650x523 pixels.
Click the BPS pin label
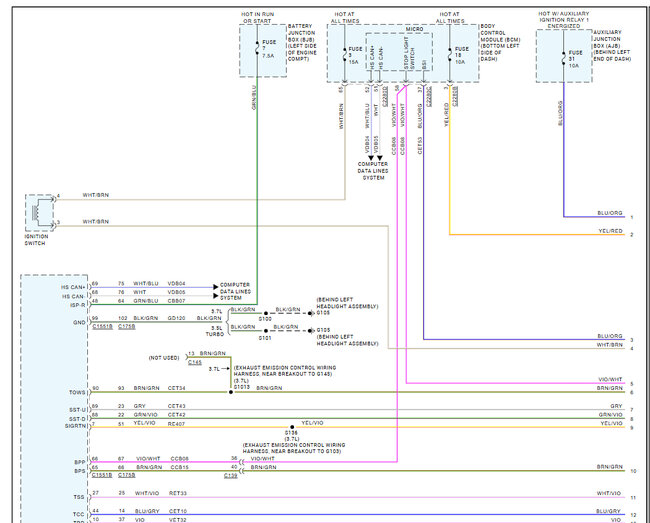(x=80, y=471)
